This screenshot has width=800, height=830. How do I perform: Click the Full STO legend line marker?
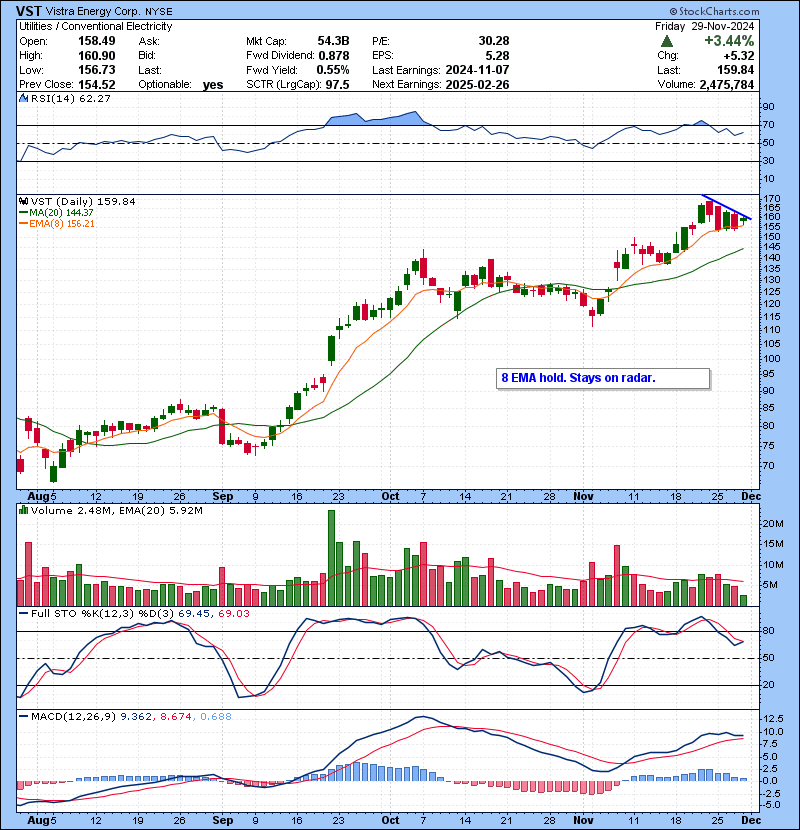[23, 614]
